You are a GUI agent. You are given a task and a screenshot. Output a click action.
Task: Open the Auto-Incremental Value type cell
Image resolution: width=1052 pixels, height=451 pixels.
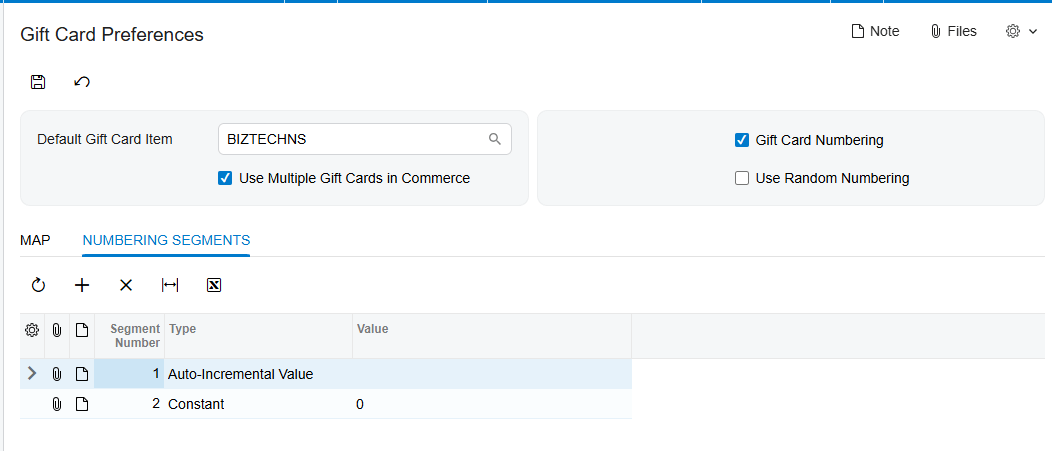[258, 374]
